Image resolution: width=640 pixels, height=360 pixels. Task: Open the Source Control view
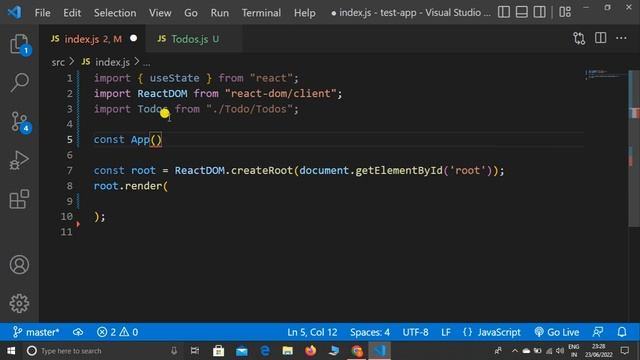[19, 122]
